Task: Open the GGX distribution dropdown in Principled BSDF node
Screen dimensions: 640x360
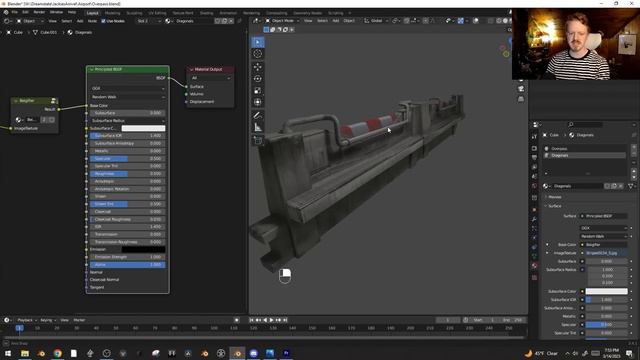Action: coord(128,89)
